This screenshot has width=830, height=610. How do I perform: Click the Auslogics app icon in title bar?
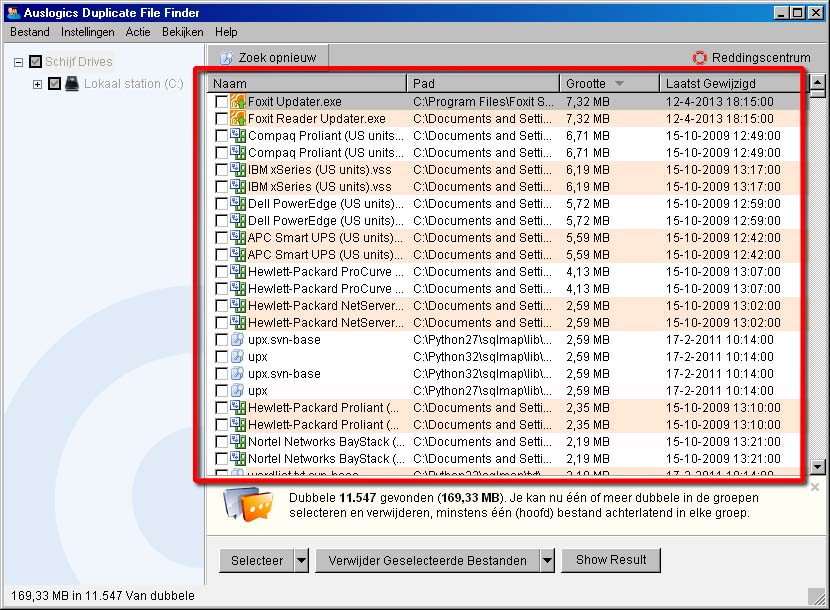[14, 12]
